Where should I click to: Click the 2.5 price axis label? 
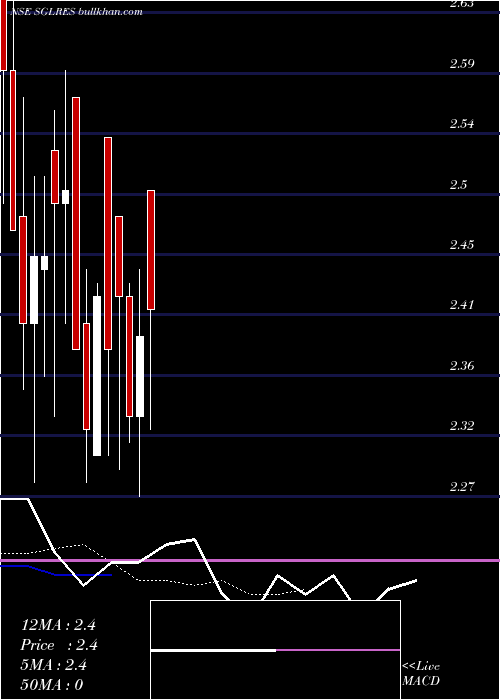(458, 184)
